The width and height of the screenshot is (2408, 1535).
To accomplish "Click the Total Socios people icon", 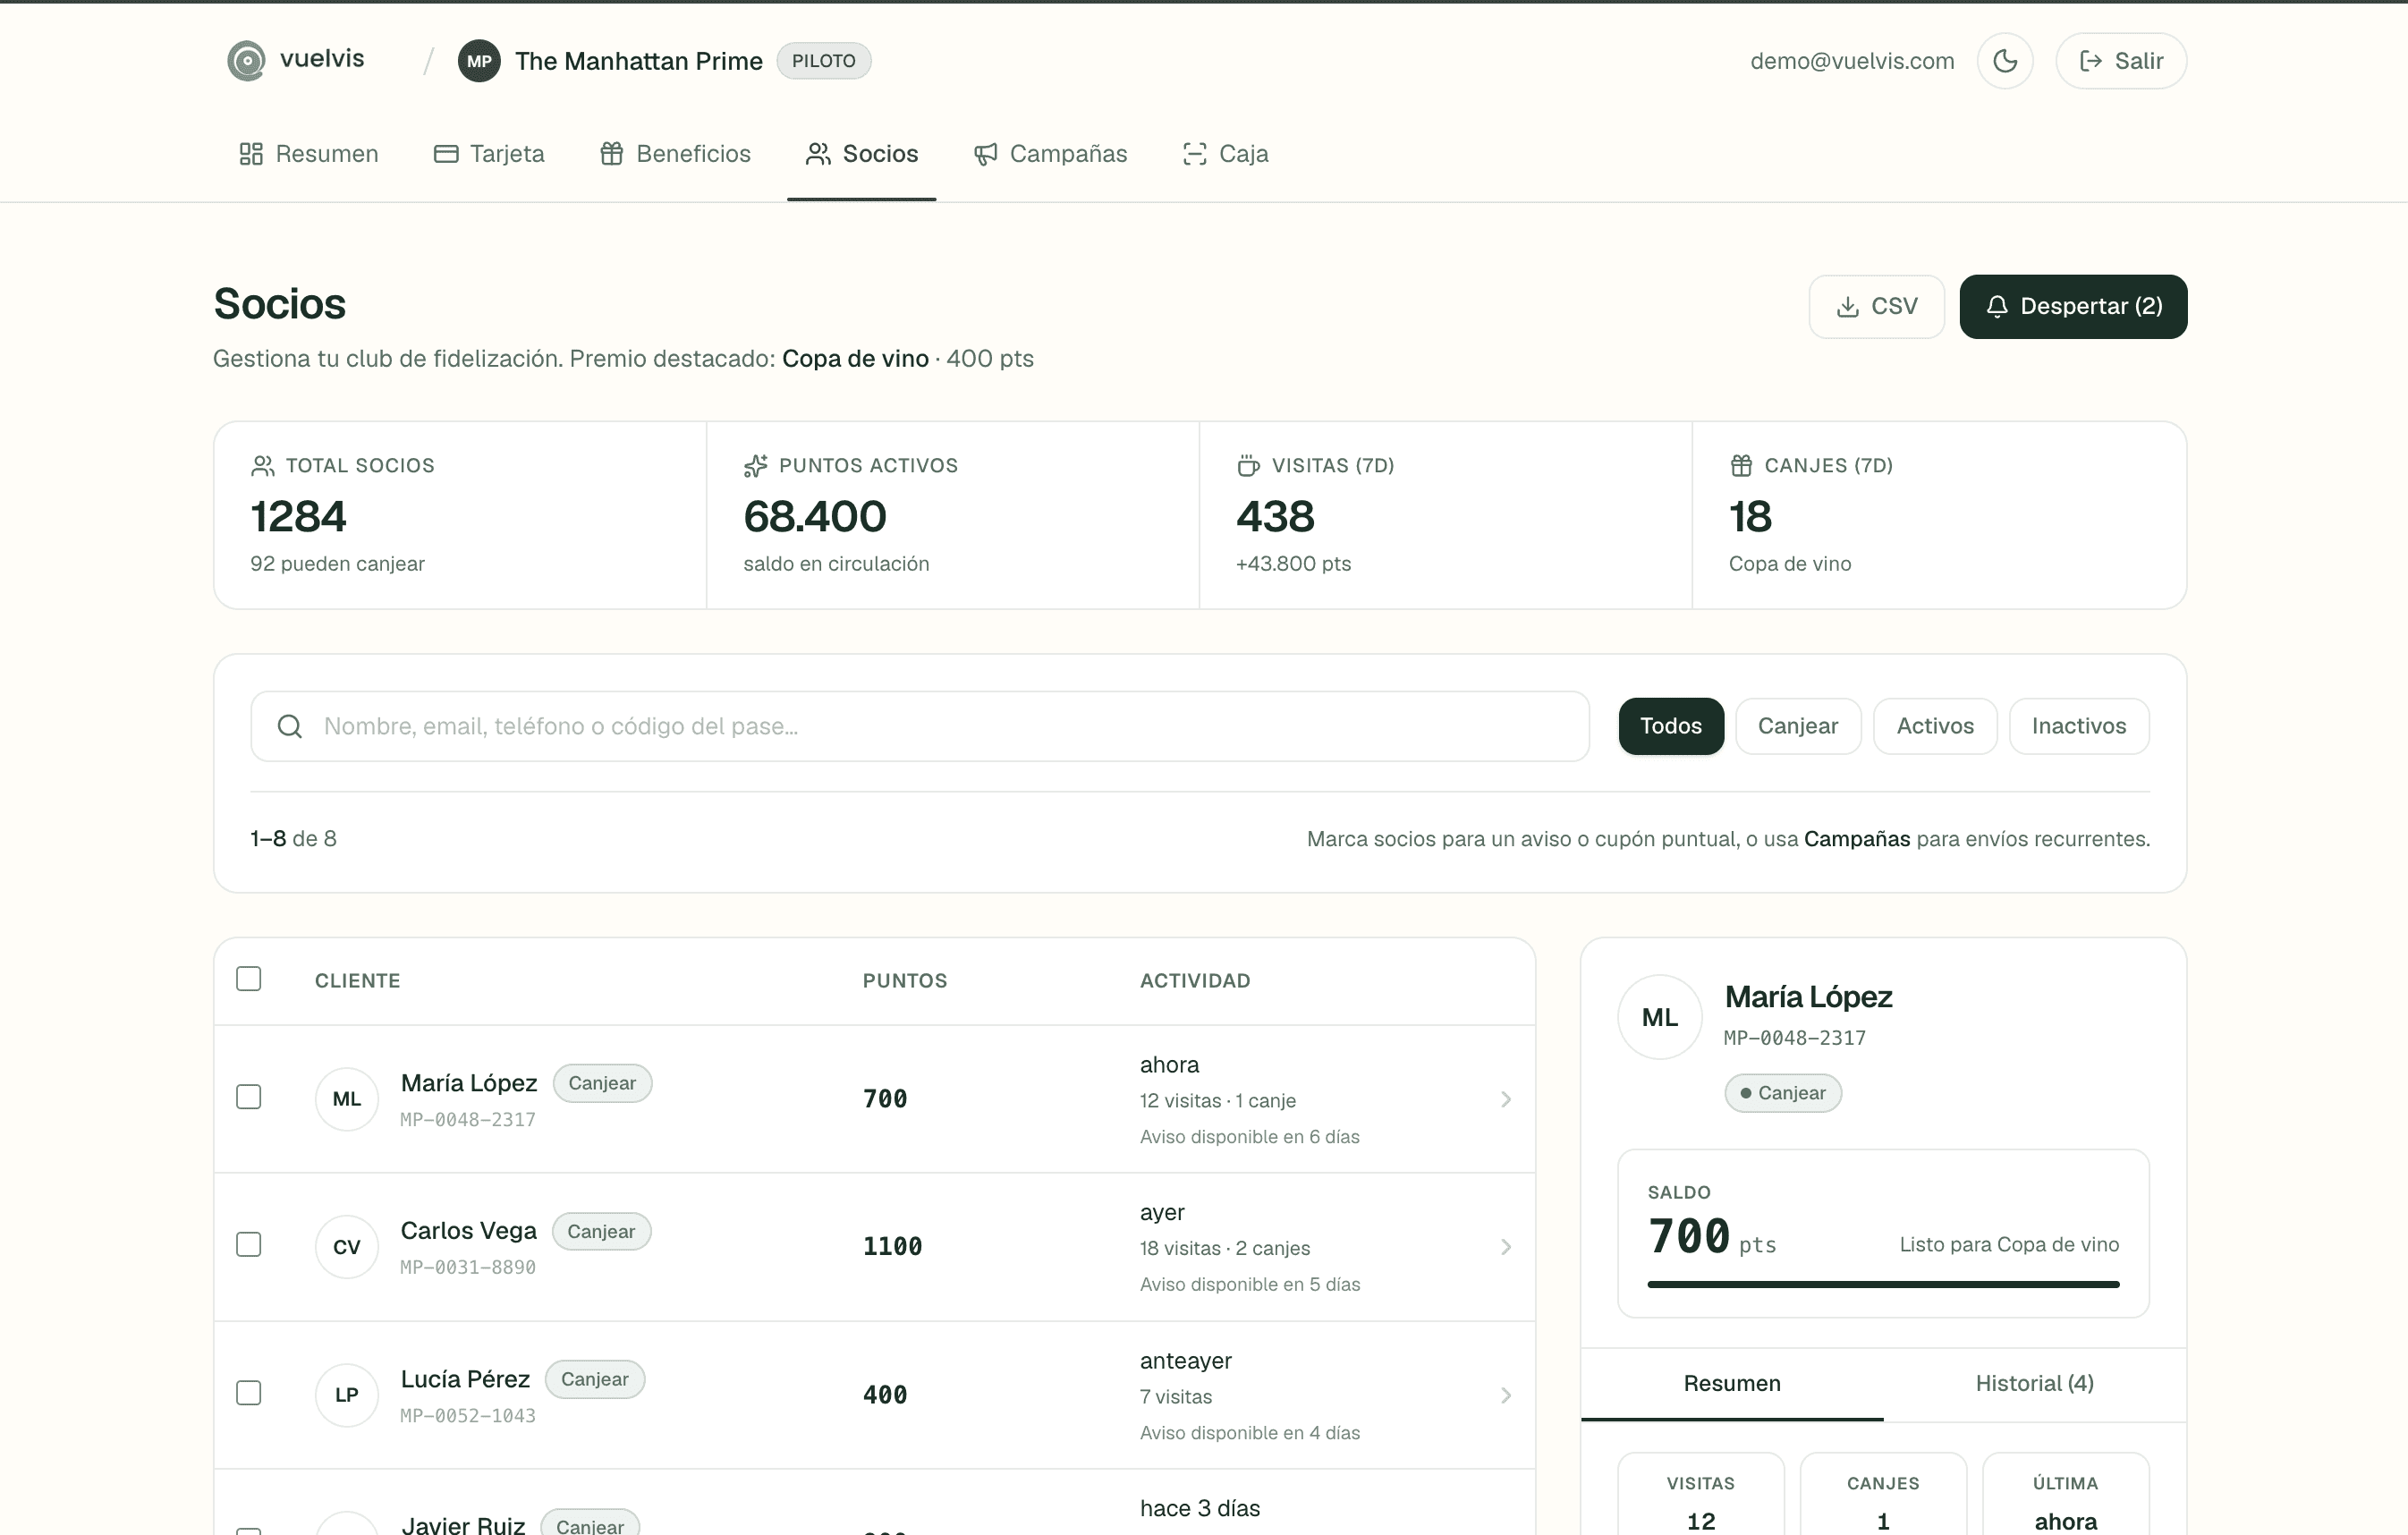I will pos(262,465).
